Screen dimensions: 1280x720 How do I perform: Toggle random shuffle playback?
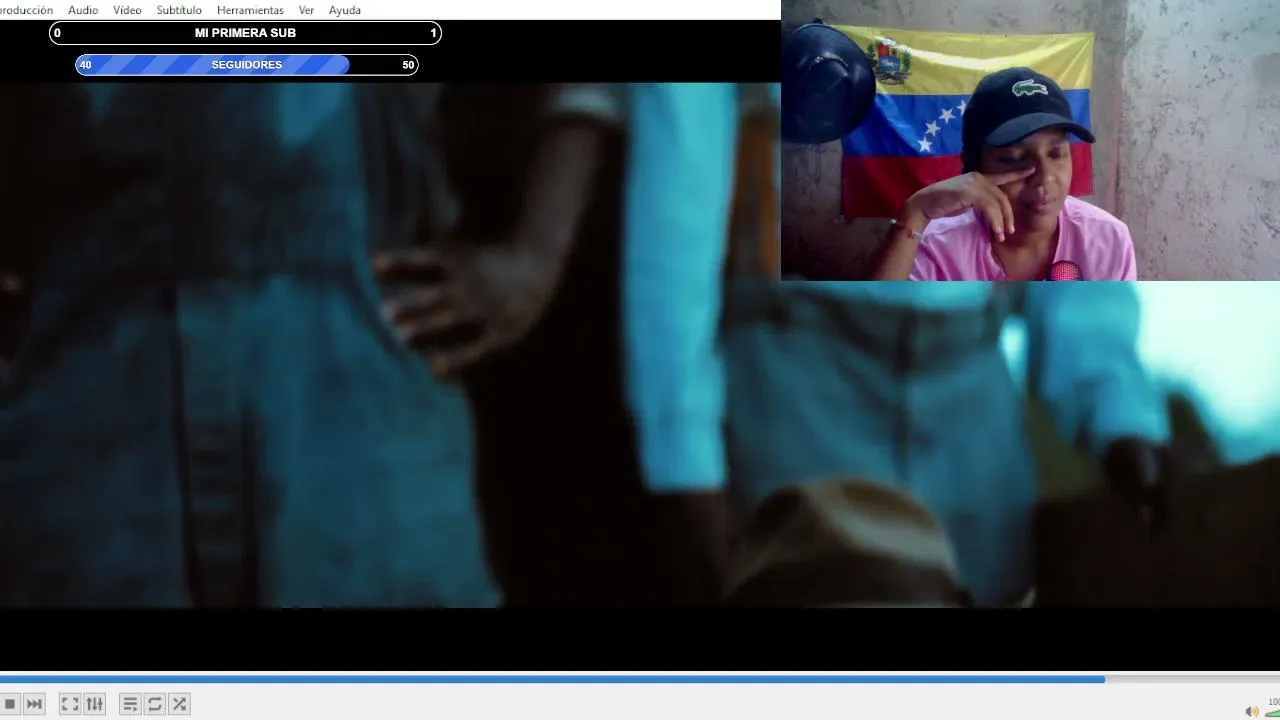(180, 704)
